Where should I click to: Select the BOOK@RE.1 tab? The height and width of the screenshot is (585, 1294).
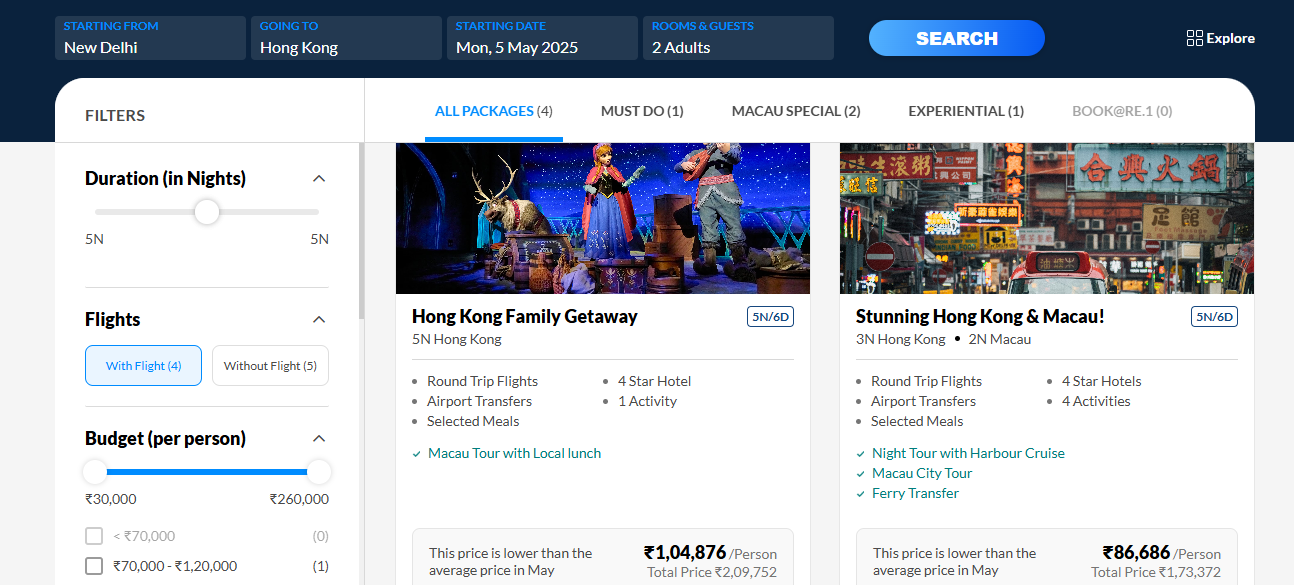[x=1122, y=111]
